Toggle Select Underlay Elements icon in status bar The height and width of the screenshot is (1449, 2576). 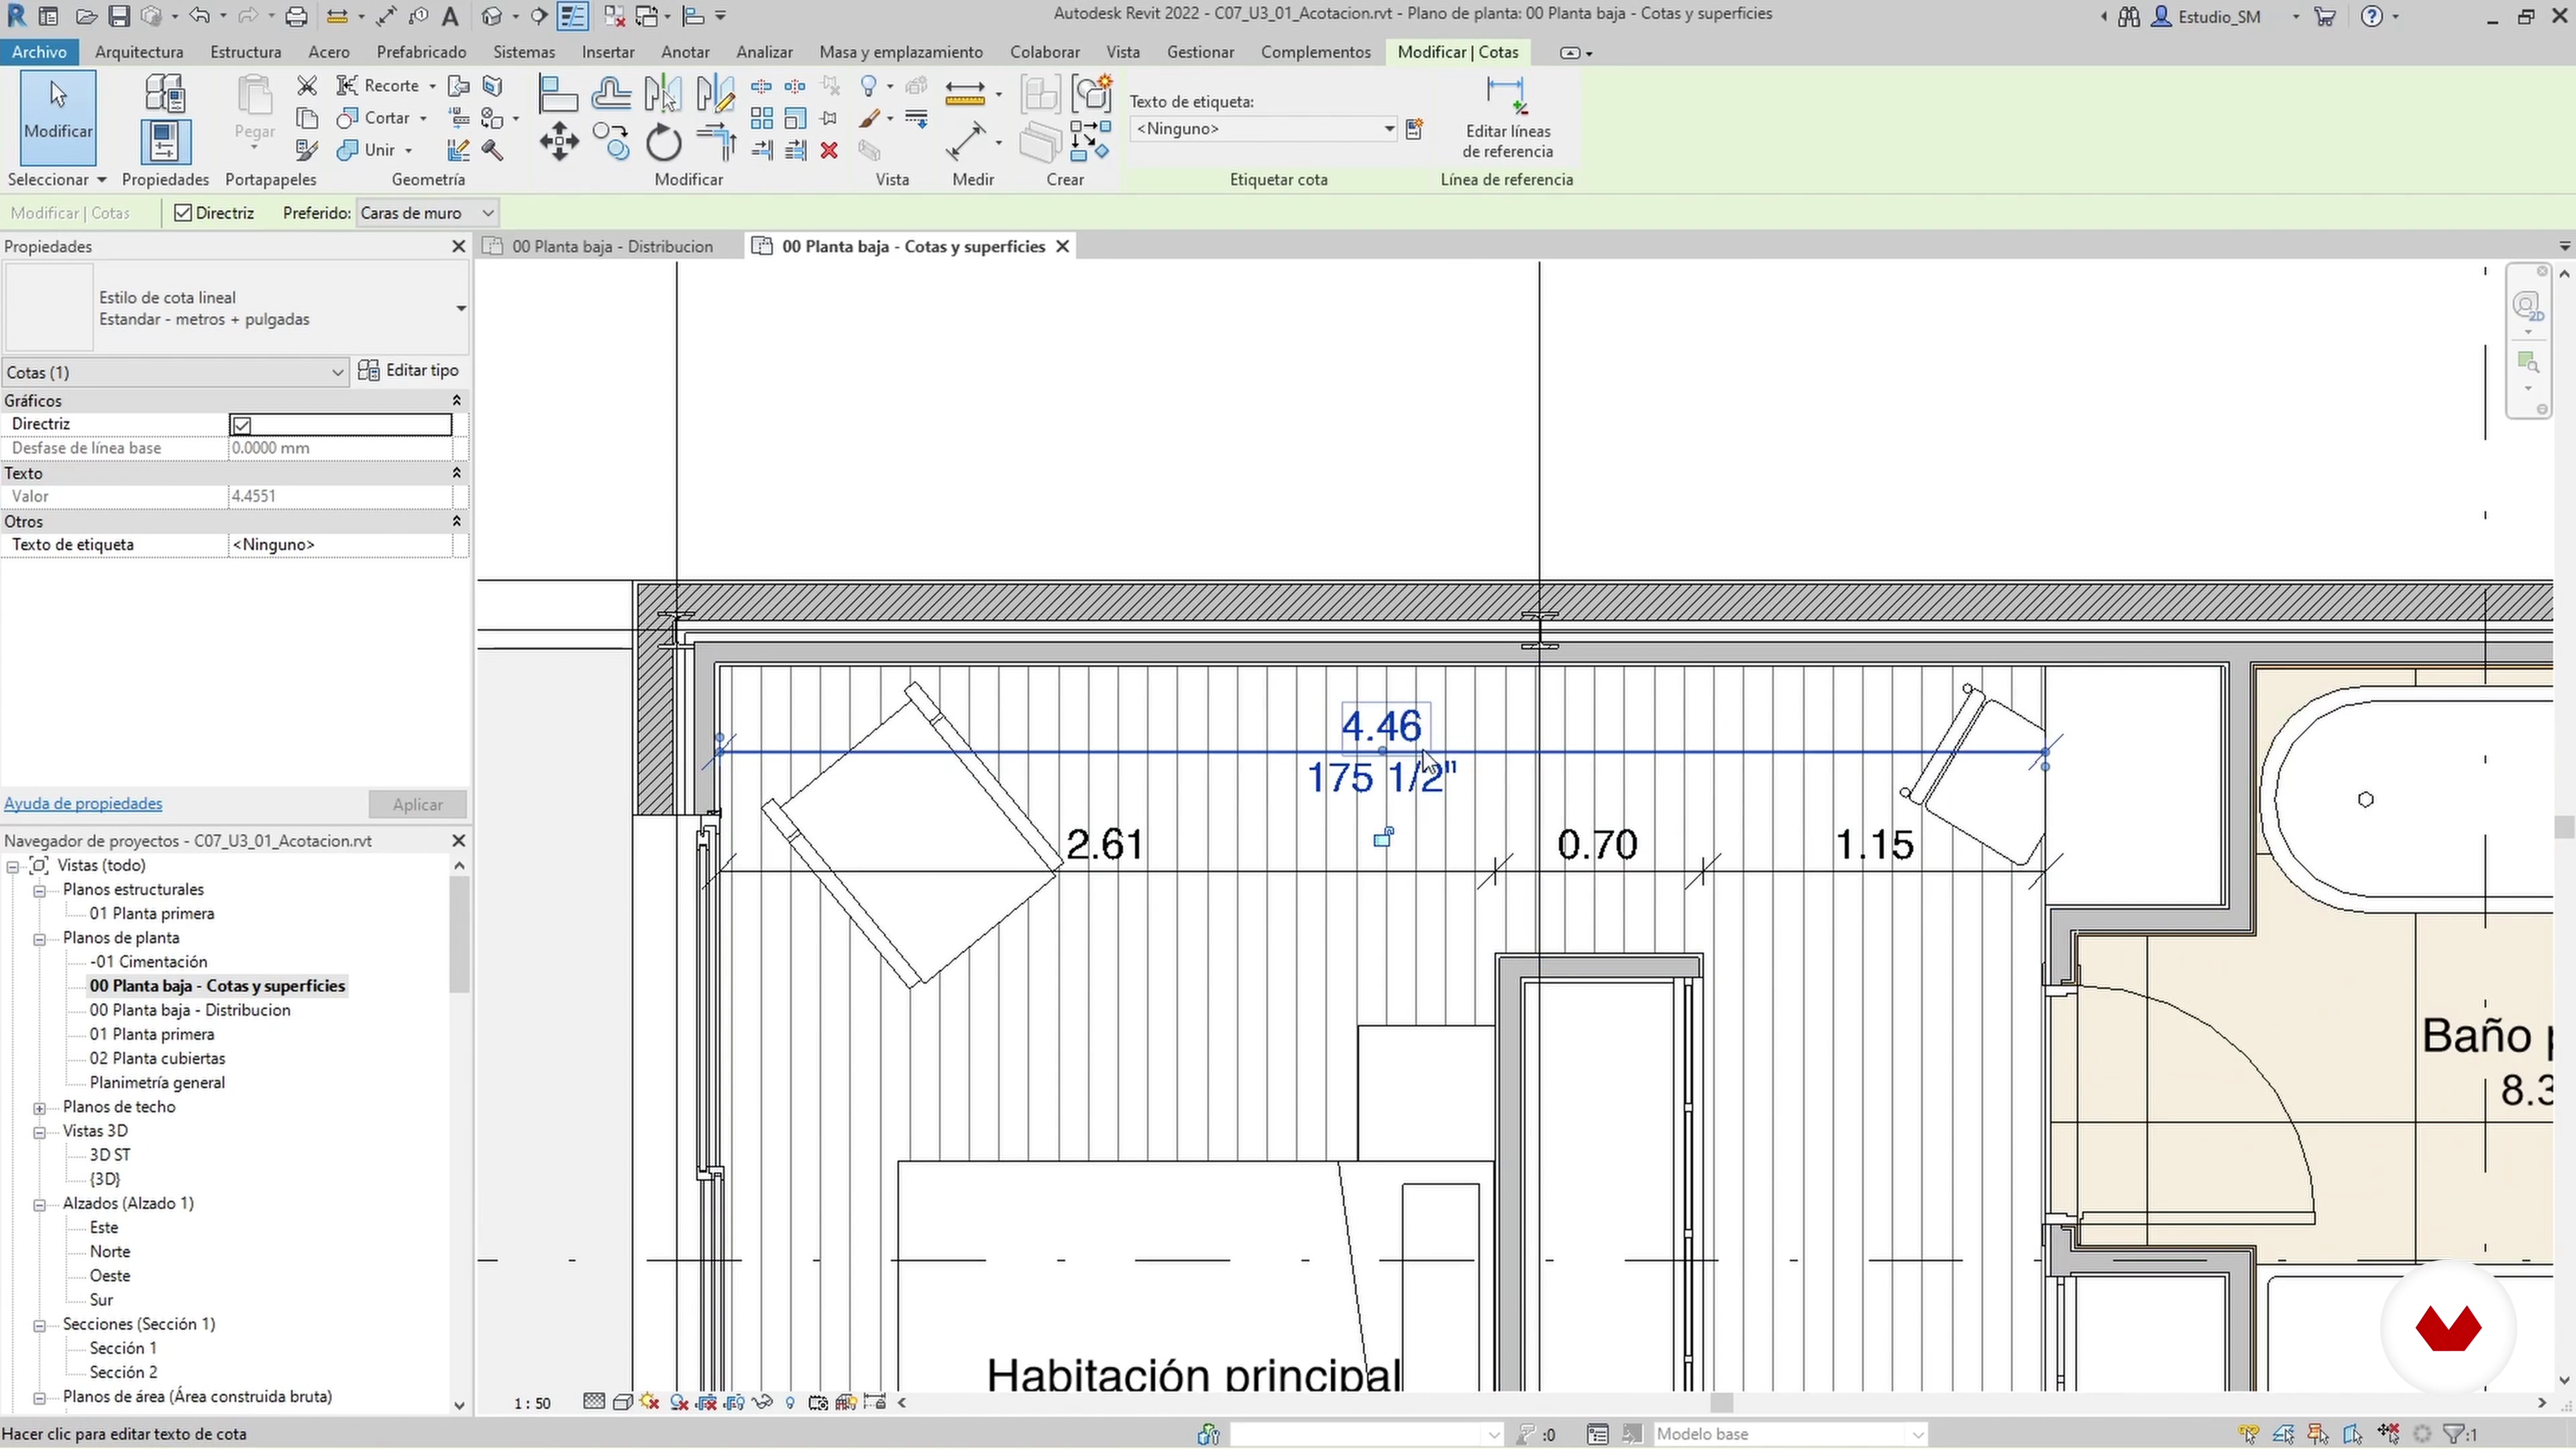point(2284,1435)
